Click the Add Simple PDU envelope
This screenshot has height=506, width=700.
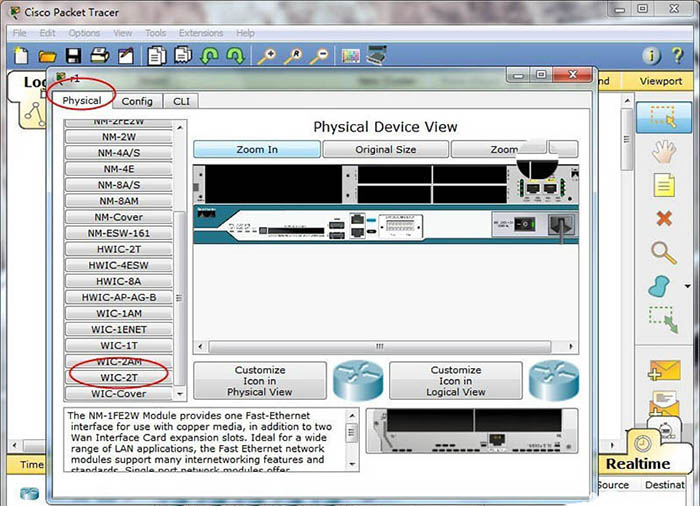(664, 370)
